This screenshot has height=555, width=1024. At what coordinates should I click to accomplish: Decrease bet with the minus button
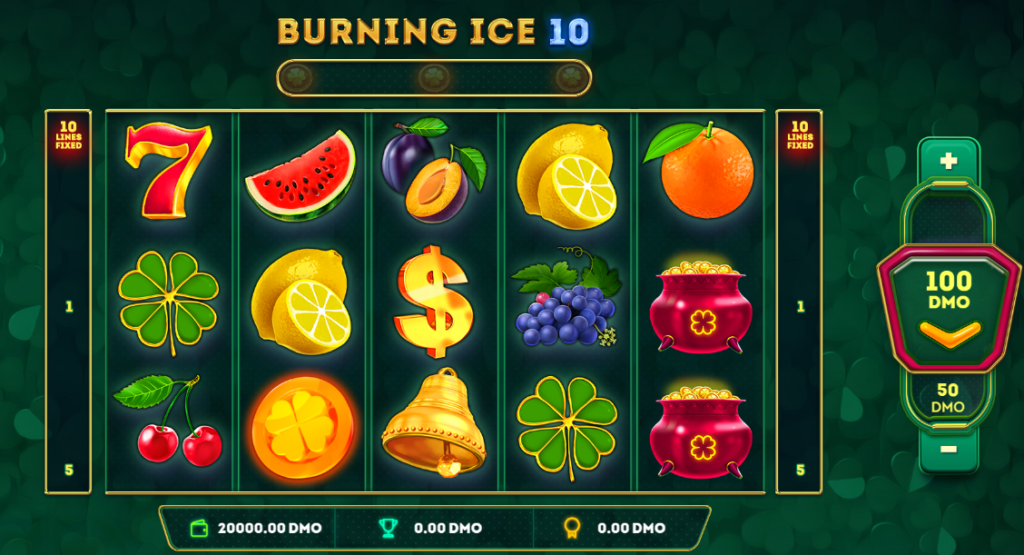948,449
